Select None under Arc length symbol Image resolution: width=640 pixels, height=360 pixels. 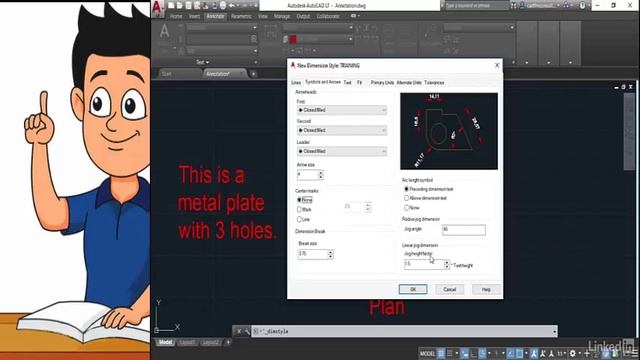pos(406,207)
